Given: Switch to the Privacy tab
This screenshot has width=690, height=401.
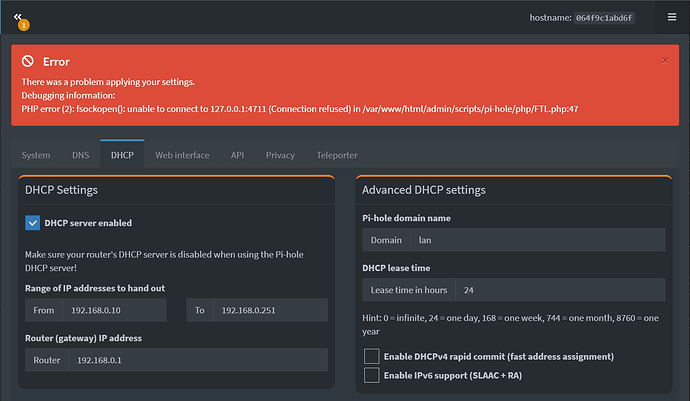Looking at the screenshot, I should (281, 155).
